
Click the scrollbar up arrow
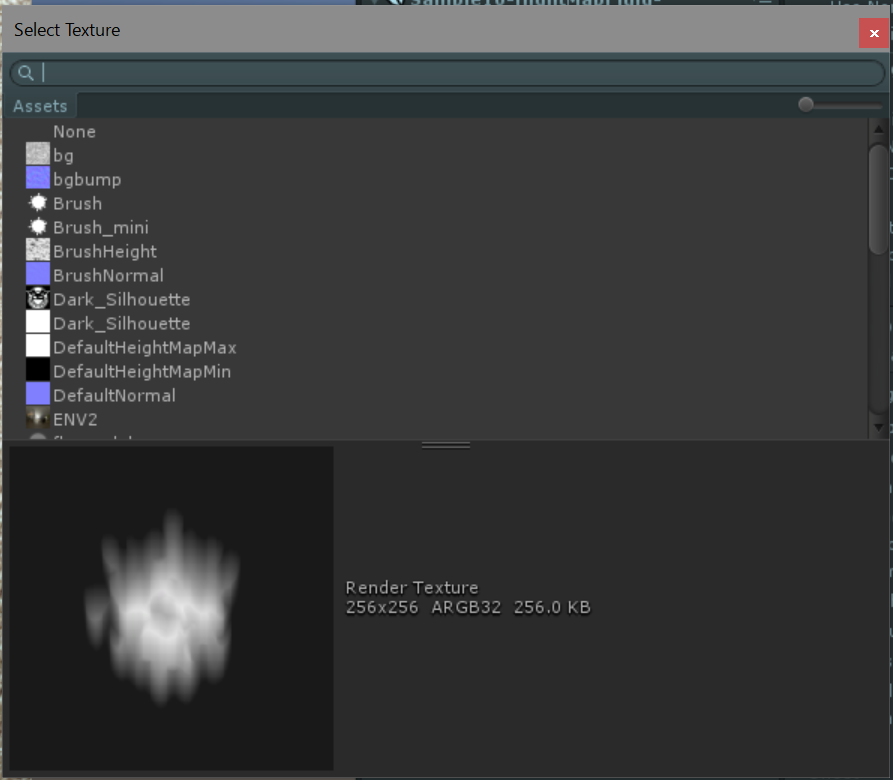[878, 129]
